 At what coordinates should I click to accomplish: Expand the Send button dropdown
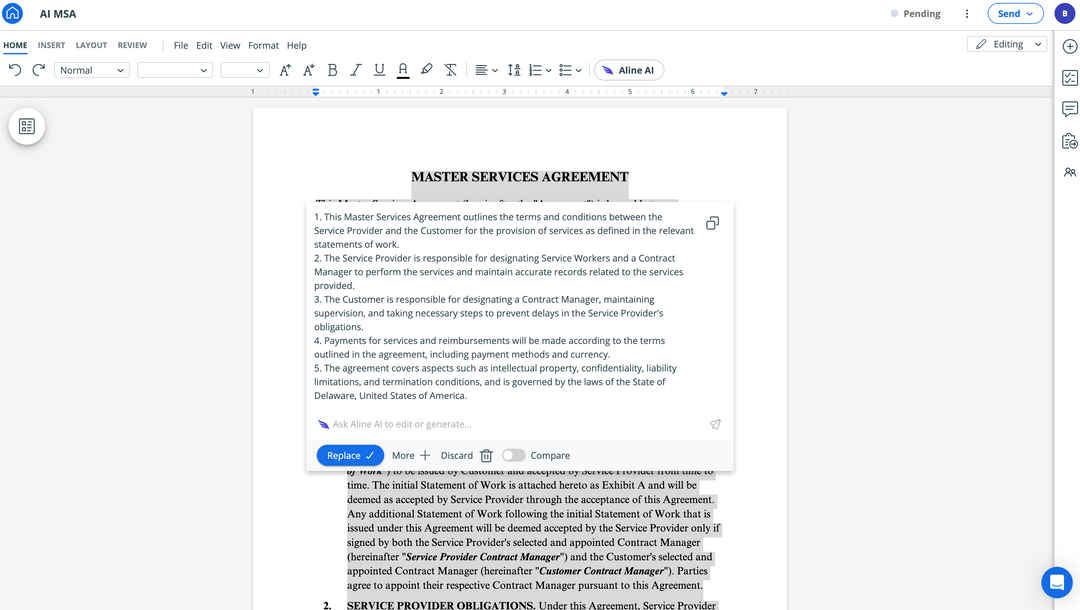tap(1029, 14)
